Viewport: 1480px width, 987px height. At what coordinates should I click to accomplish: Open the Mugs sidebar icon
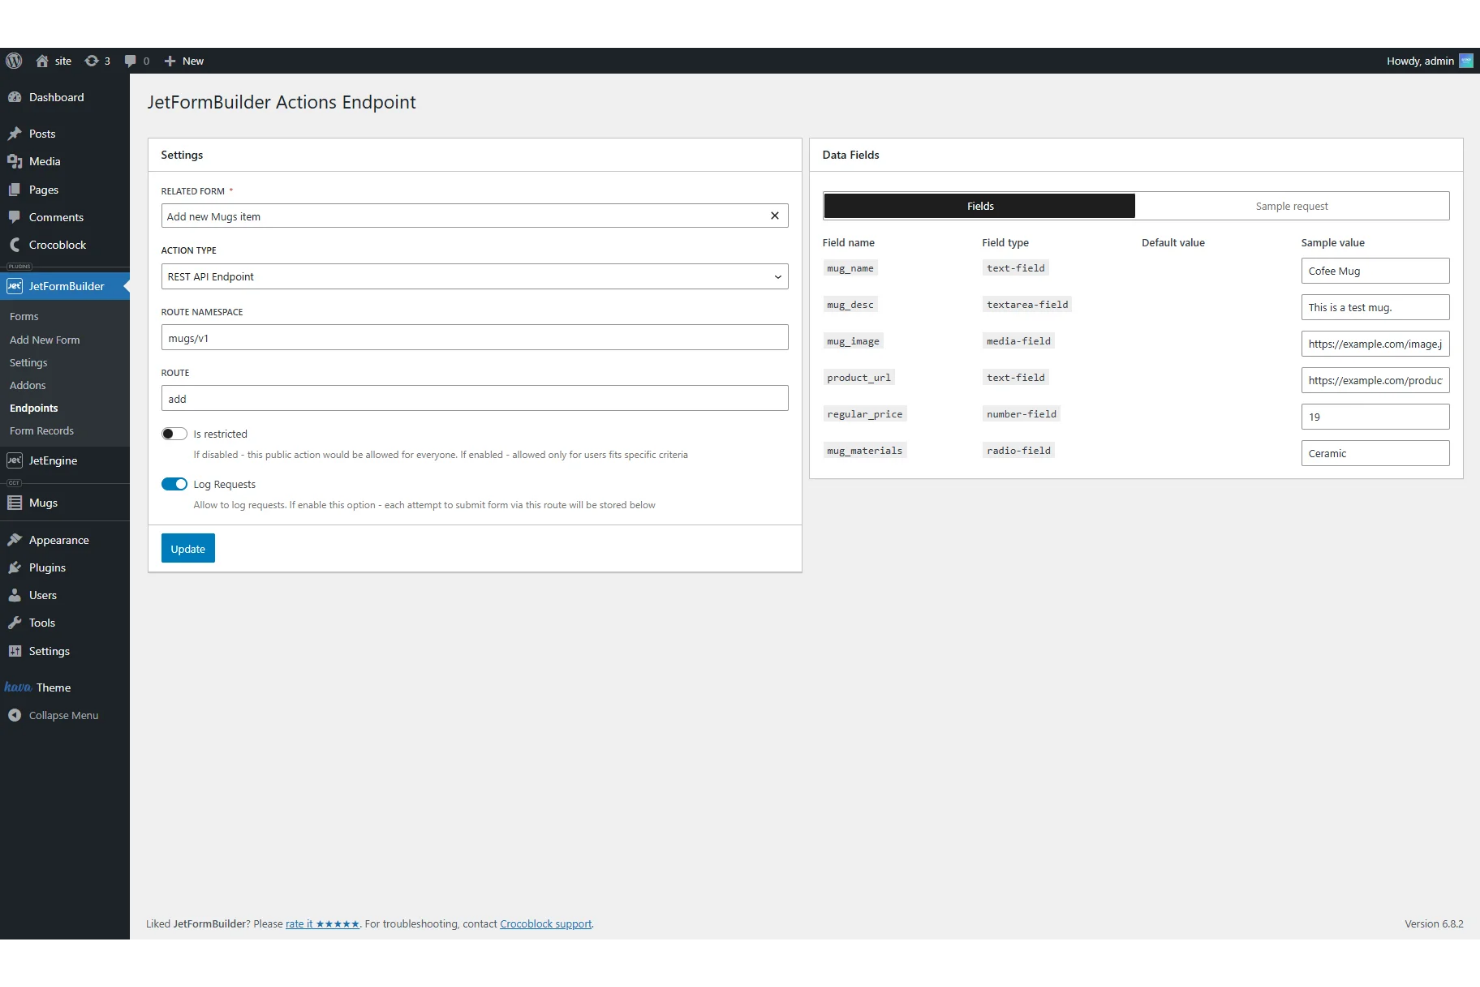pyautogui.click(x=16, y=502)
